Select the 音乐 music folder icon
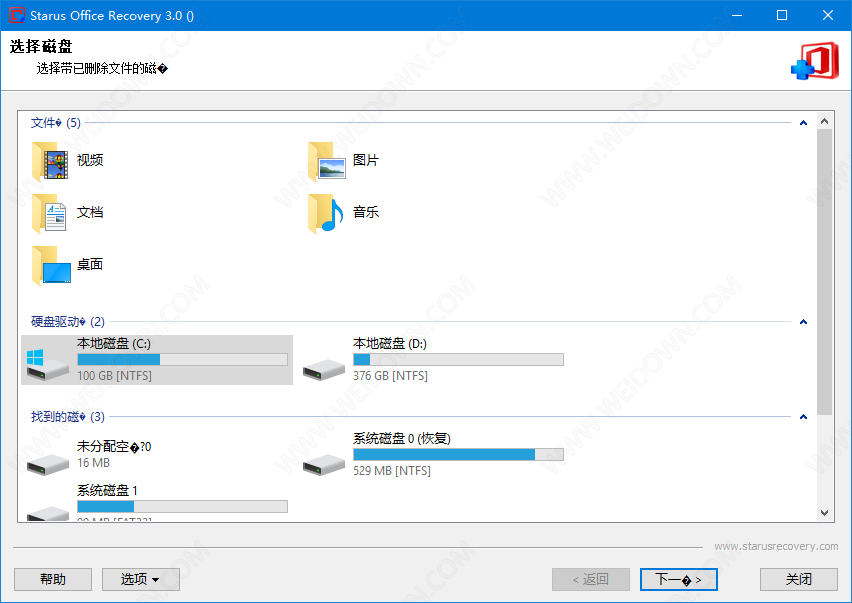This screenshot has width=852, height=603. tap(326, 213)
